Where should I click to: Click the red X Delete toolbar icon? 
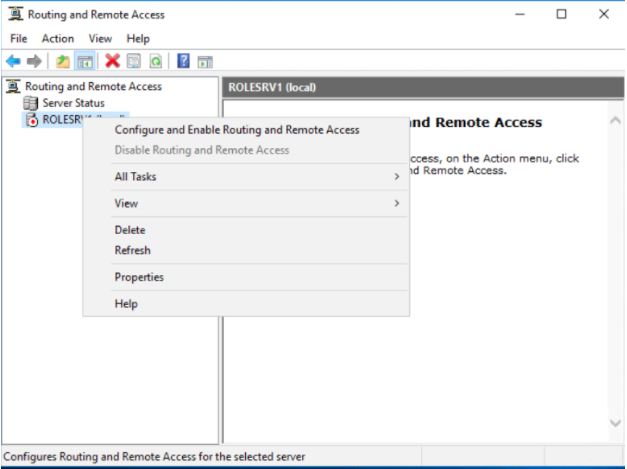113,62
